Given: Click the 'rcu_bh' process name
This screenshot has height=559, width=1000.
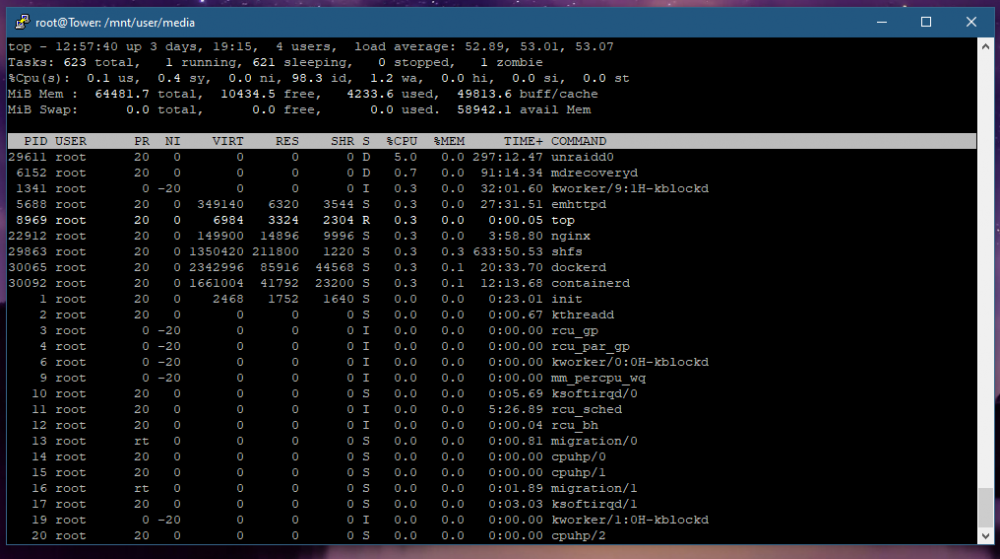Looking at the screenshot, I should tap(575, 426).
